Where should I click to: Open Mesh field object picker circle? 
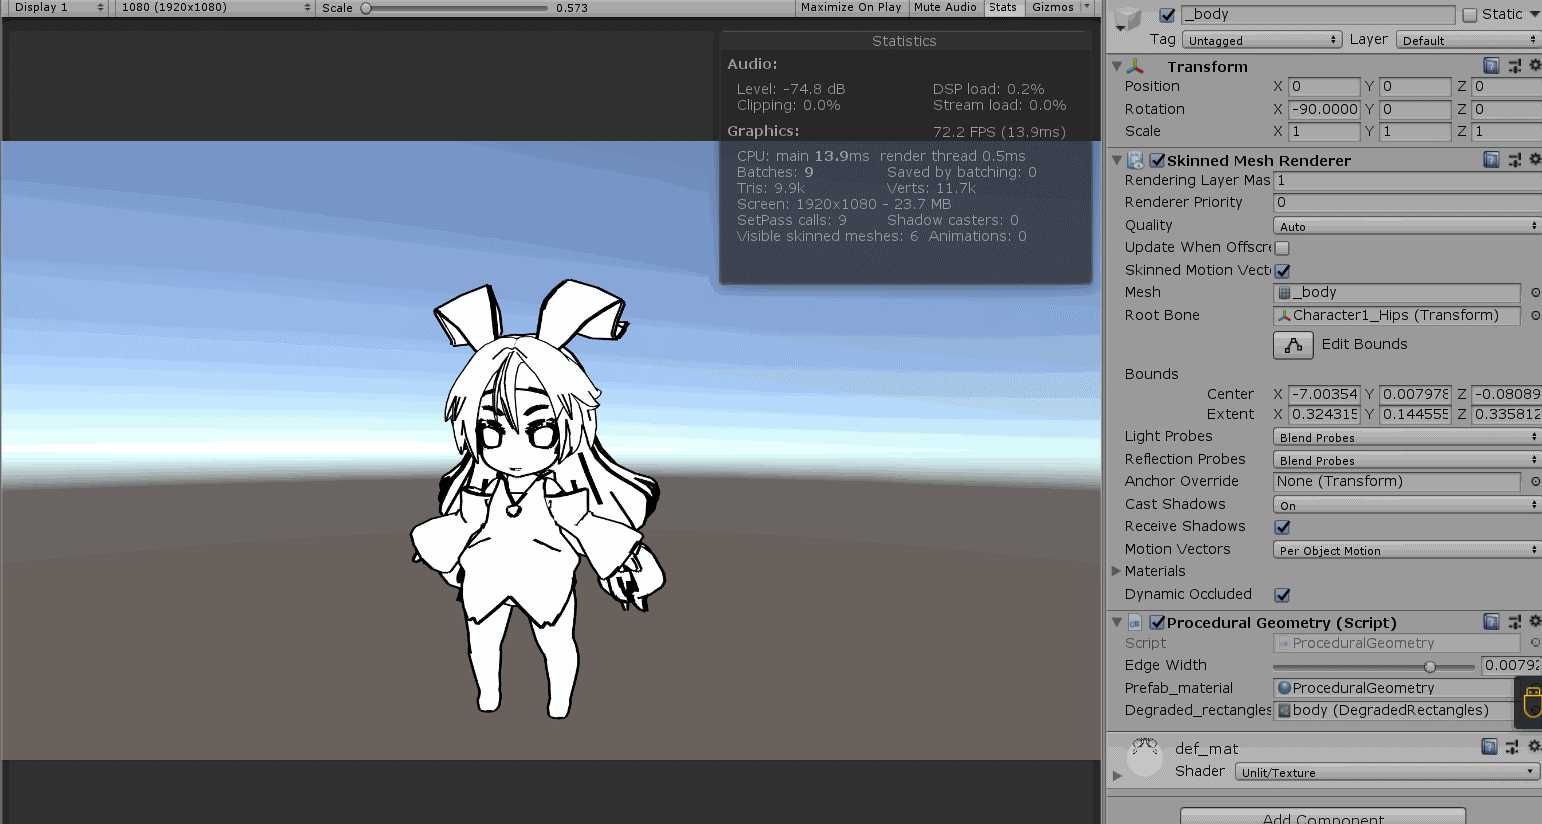click(x=1535, y=293)
